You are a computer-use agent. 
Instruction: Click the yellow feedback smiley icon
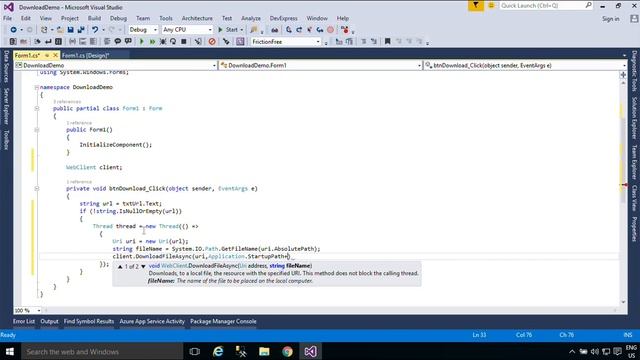point(491,6)
